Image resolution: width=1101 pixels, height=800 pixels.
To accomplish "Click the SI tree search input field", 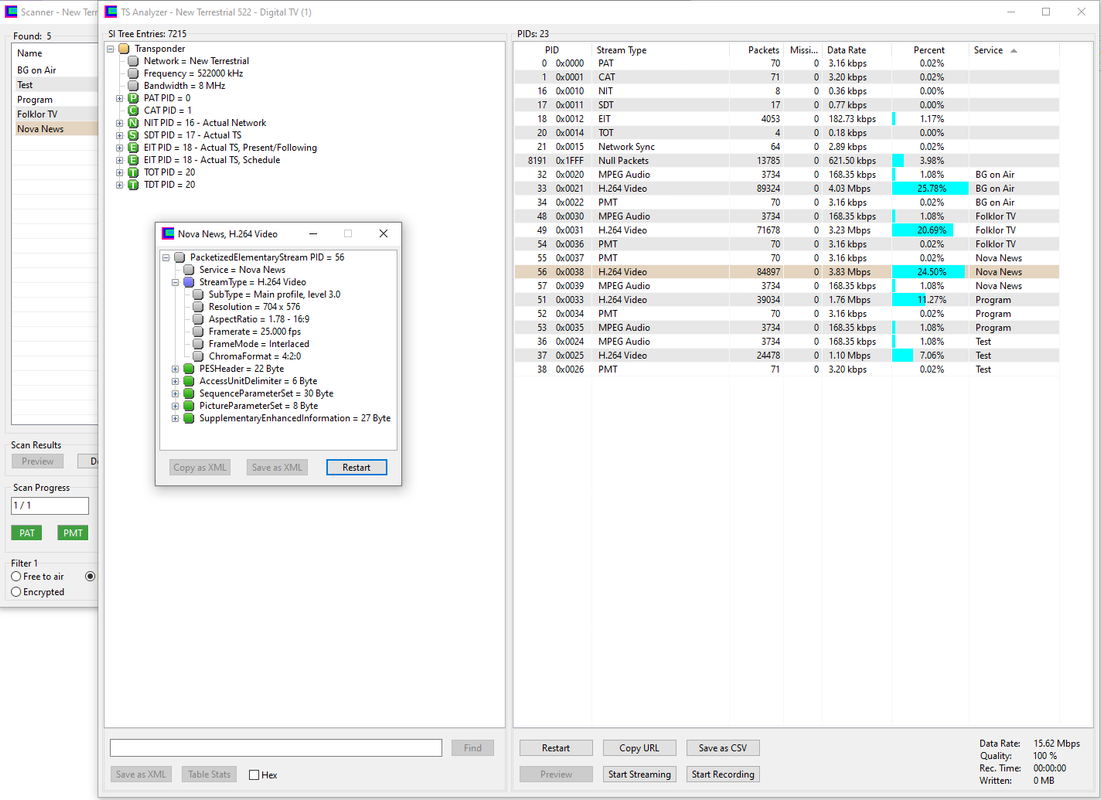I will pyautogui.click(x=276, y=748).
